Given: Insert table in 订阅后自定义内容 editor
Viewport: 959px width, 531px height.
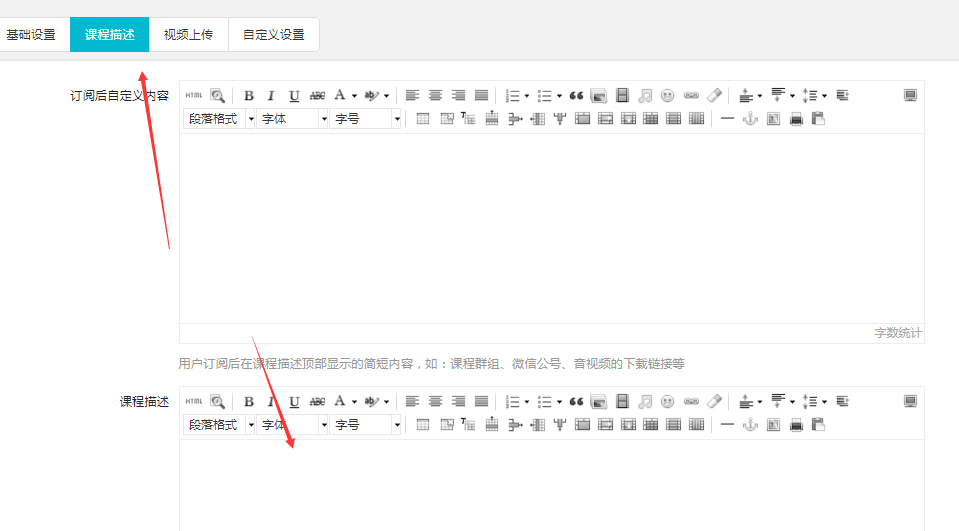Looking at the screenshot, I should coord(423,119).
